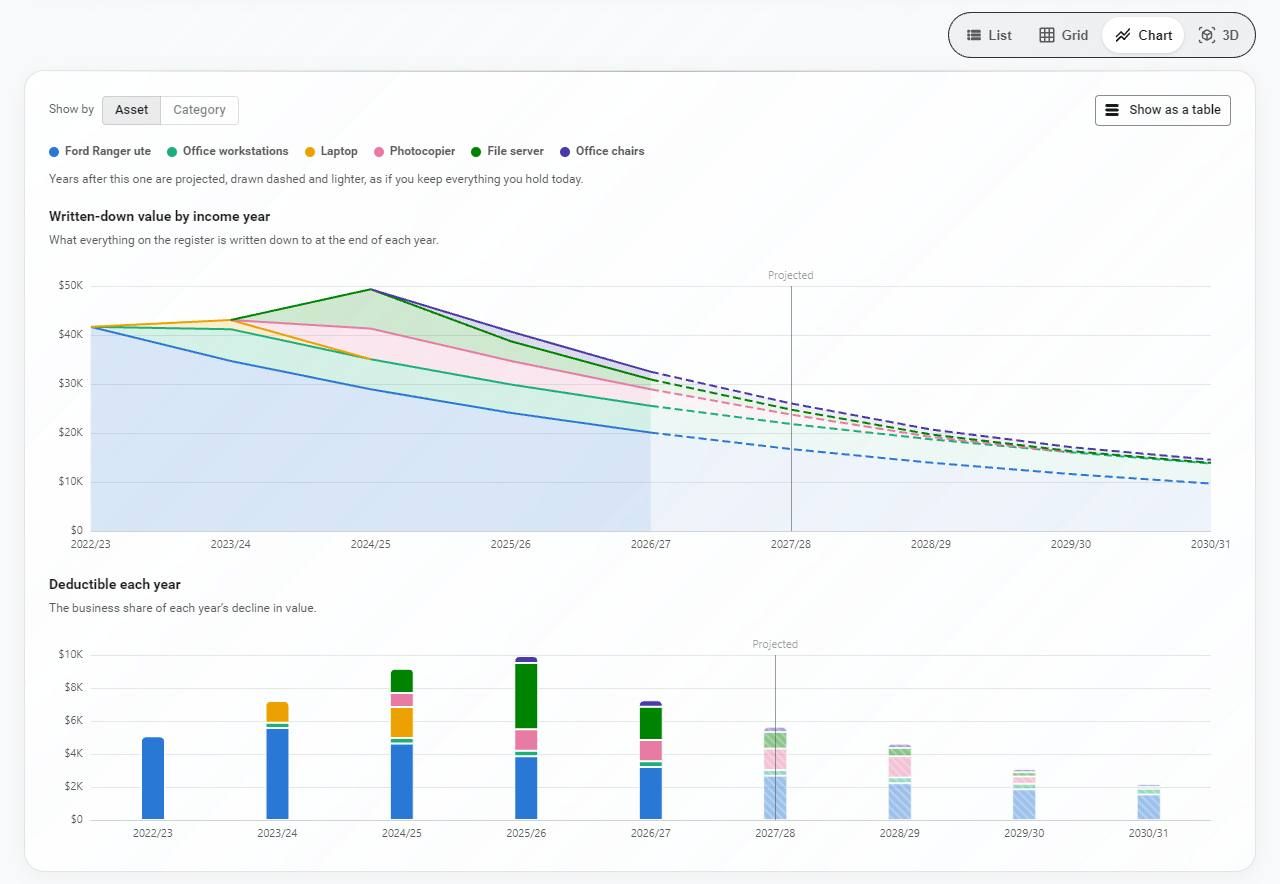Click the green File server legend dot
Screen dimensions: 1280x884
click(x=477, y=152)
